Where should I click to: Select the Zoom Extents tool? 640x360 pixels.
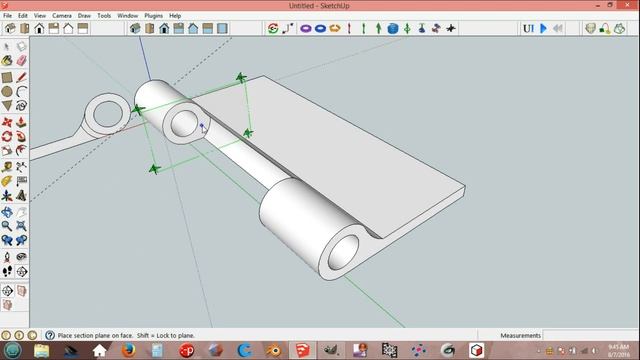21,226
